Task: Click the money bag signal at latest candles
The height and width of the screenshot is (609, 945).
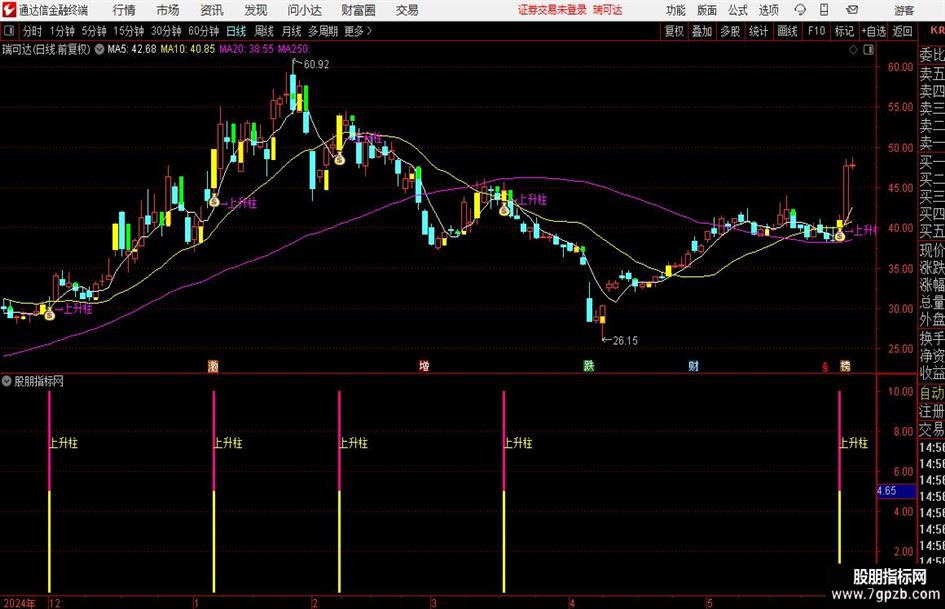Action: (840, 236)
